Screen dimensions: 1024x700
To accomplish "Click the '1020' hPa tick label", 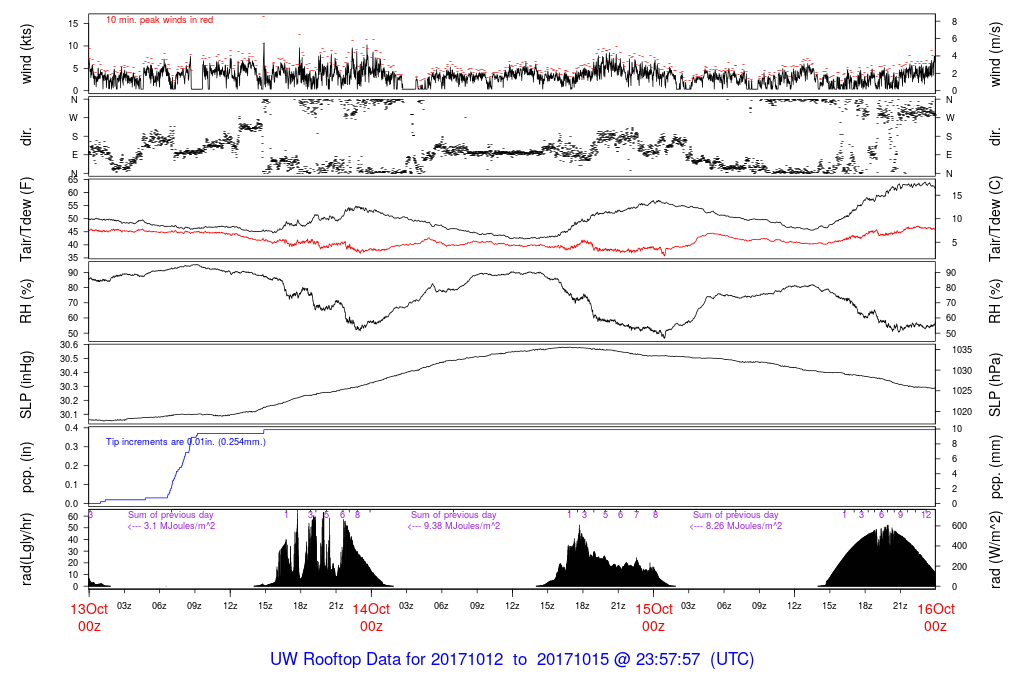I will (x=962, y=412).
